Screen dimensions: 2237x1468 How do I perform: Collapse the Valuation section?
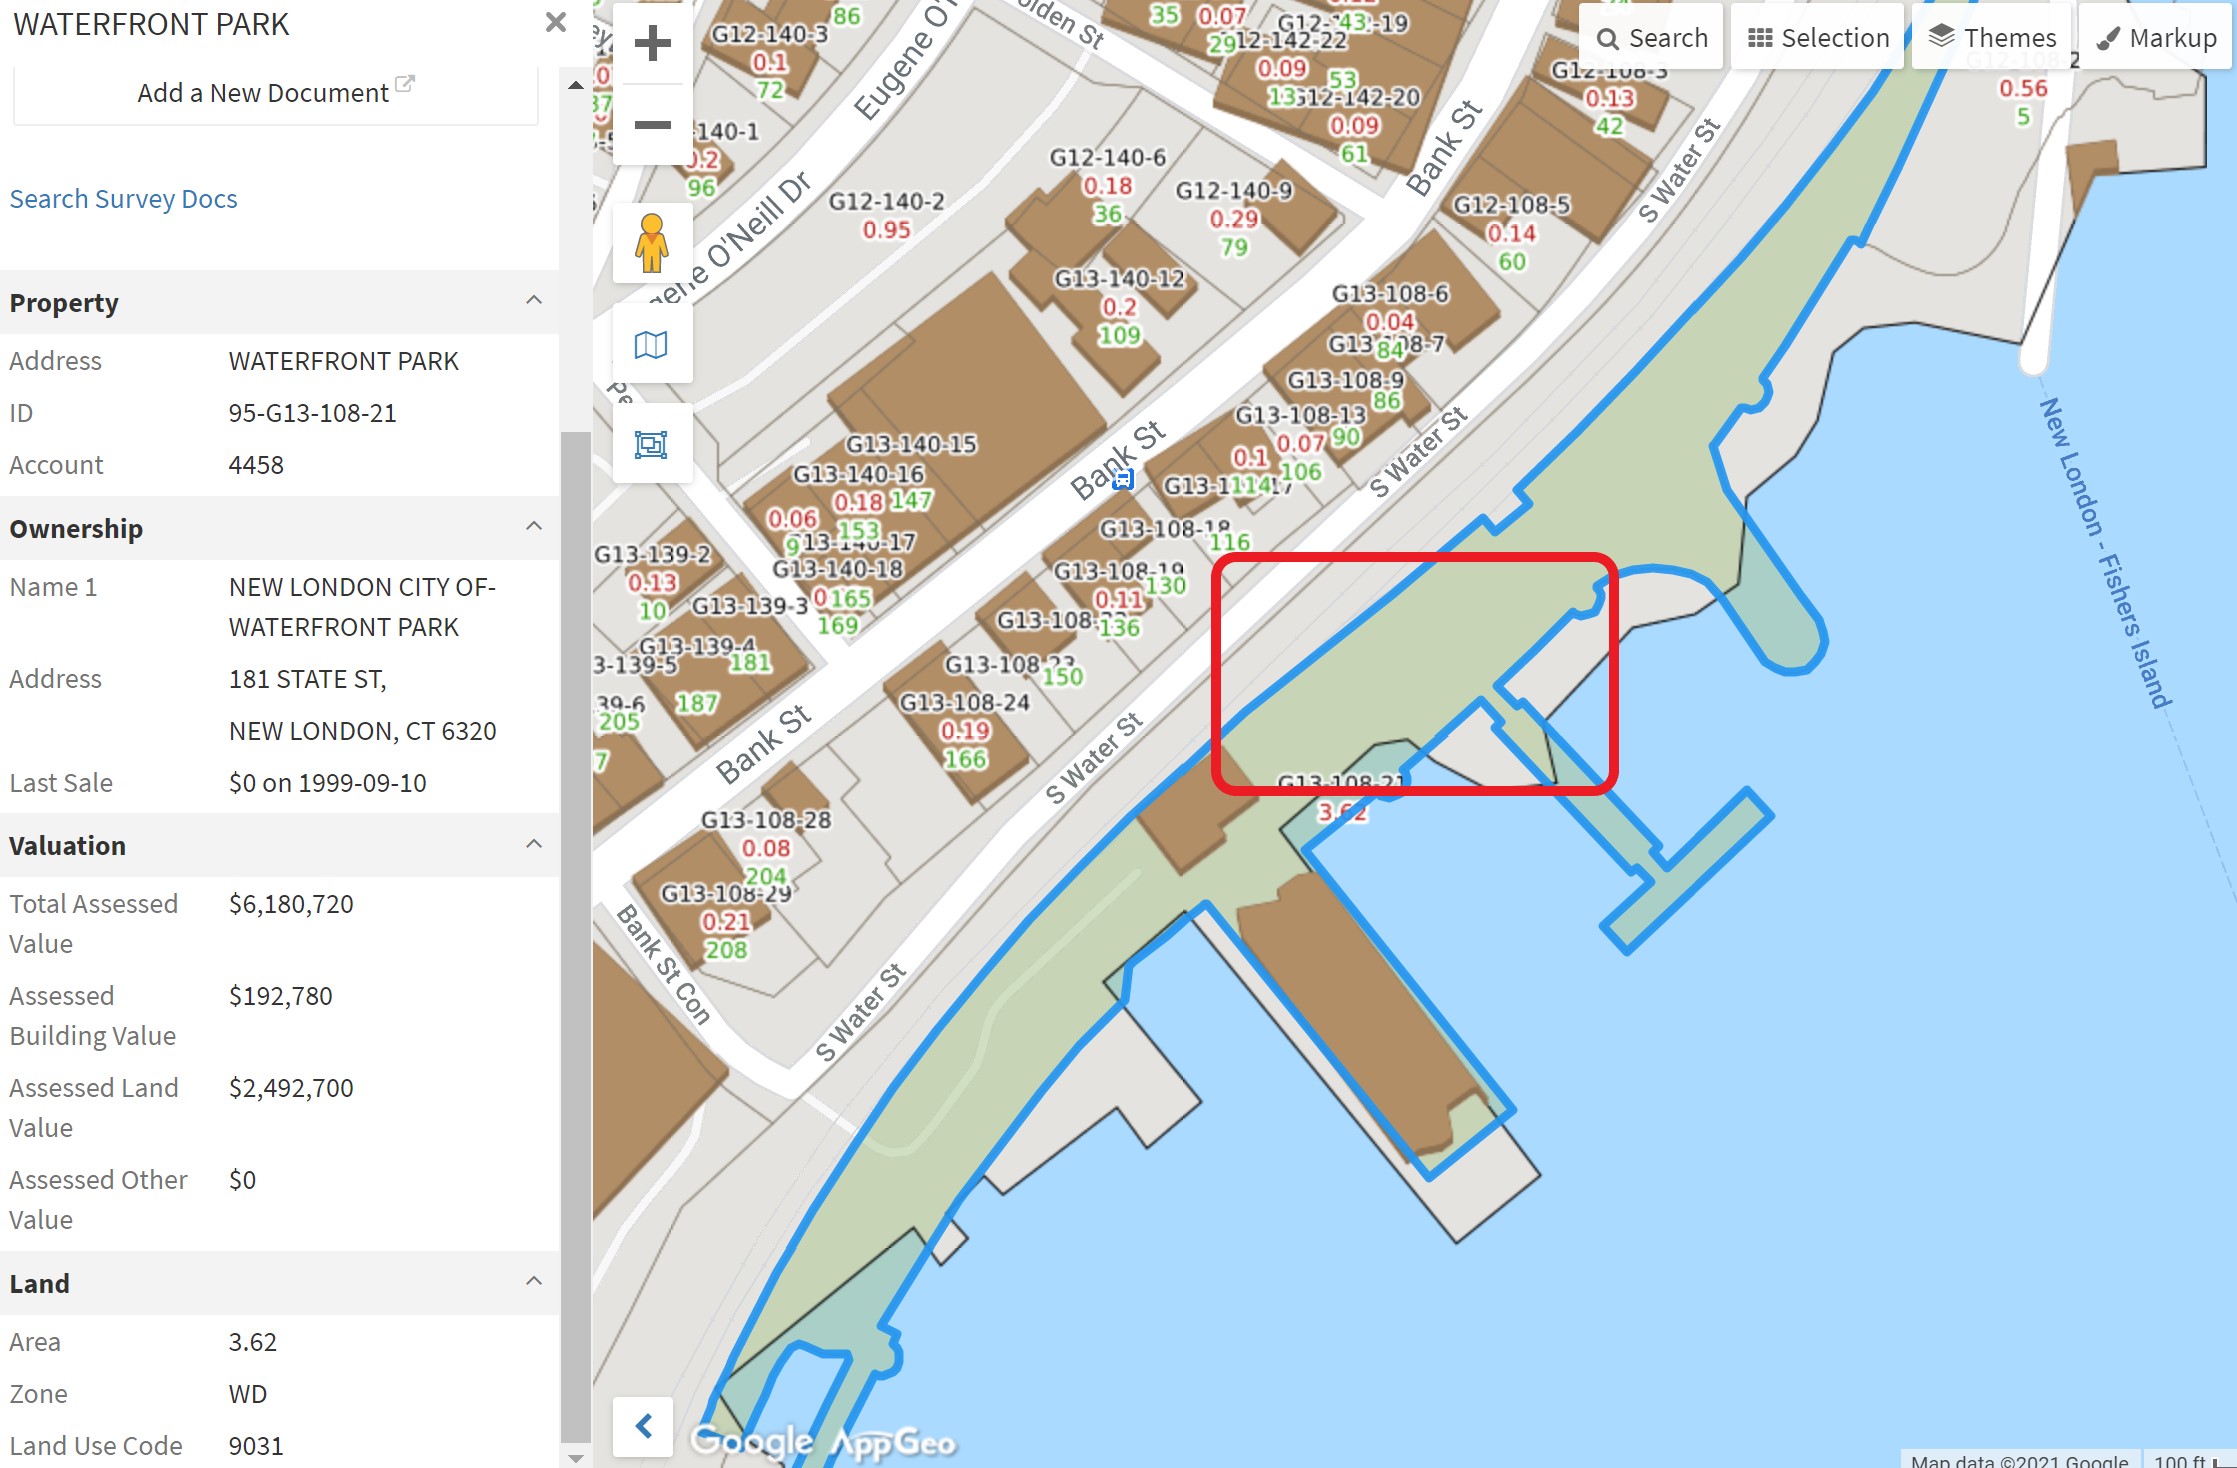click(x=534, y=844)
